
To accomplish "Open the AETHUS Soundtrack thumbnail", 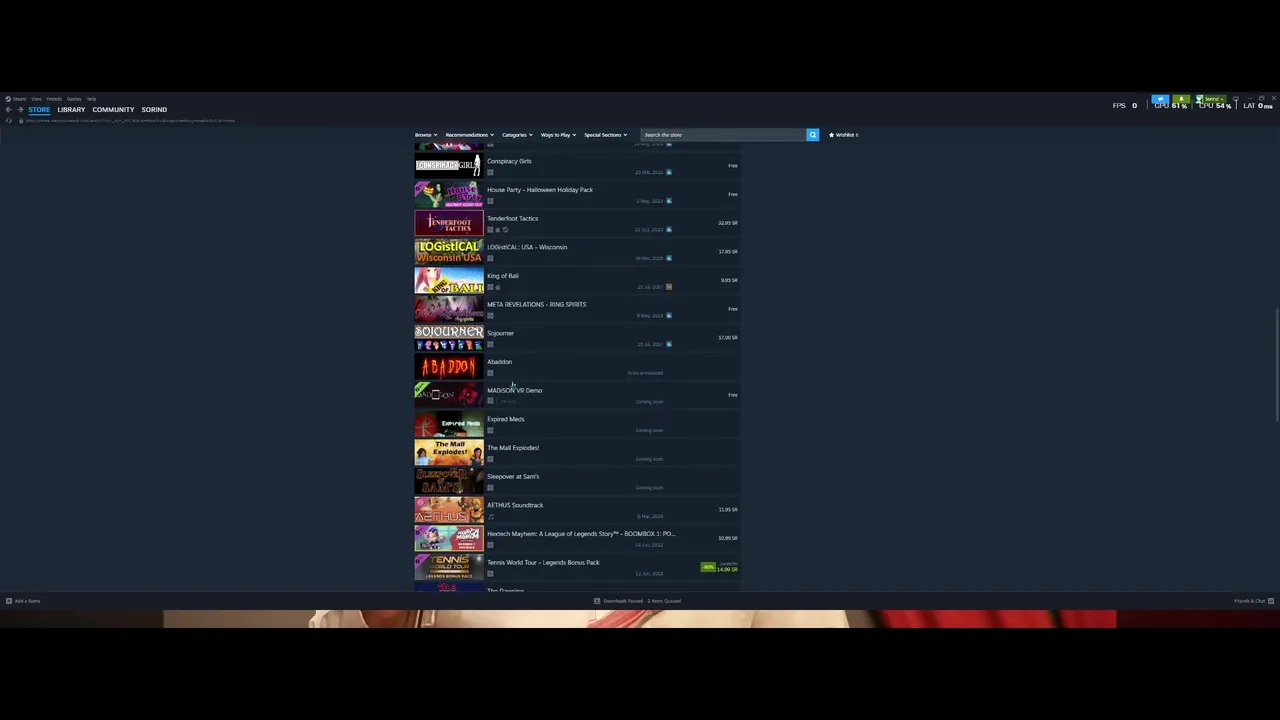I will (x=449, y=510).
